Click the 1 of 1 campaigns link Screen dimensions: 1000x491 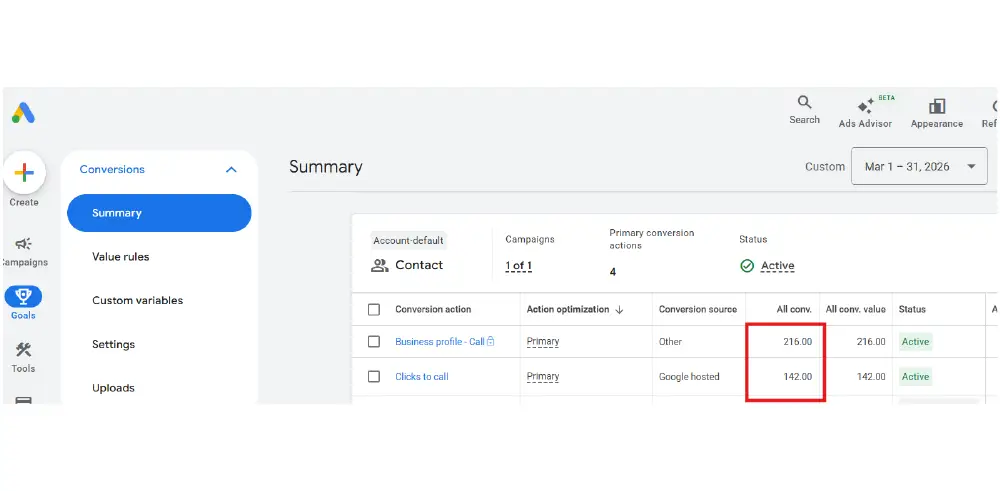coord(518,266)
